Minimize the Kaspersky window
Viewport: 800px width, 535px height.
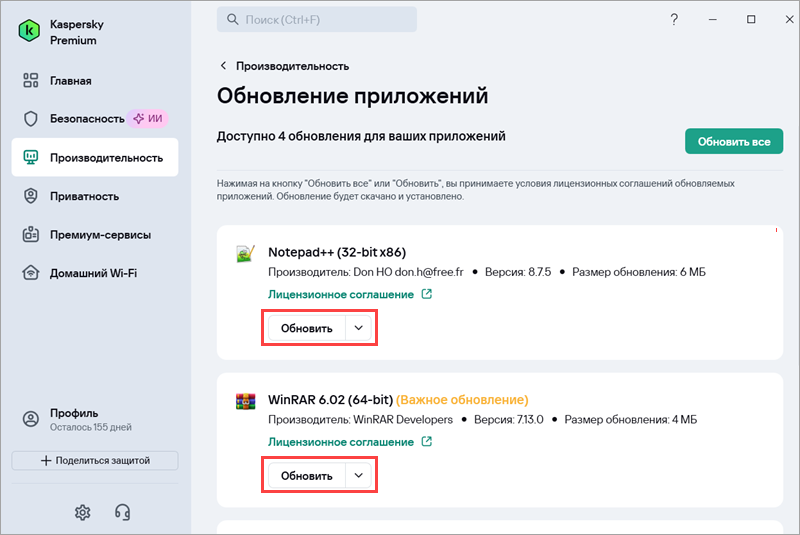pyautogui.click(x=713, y=19)
